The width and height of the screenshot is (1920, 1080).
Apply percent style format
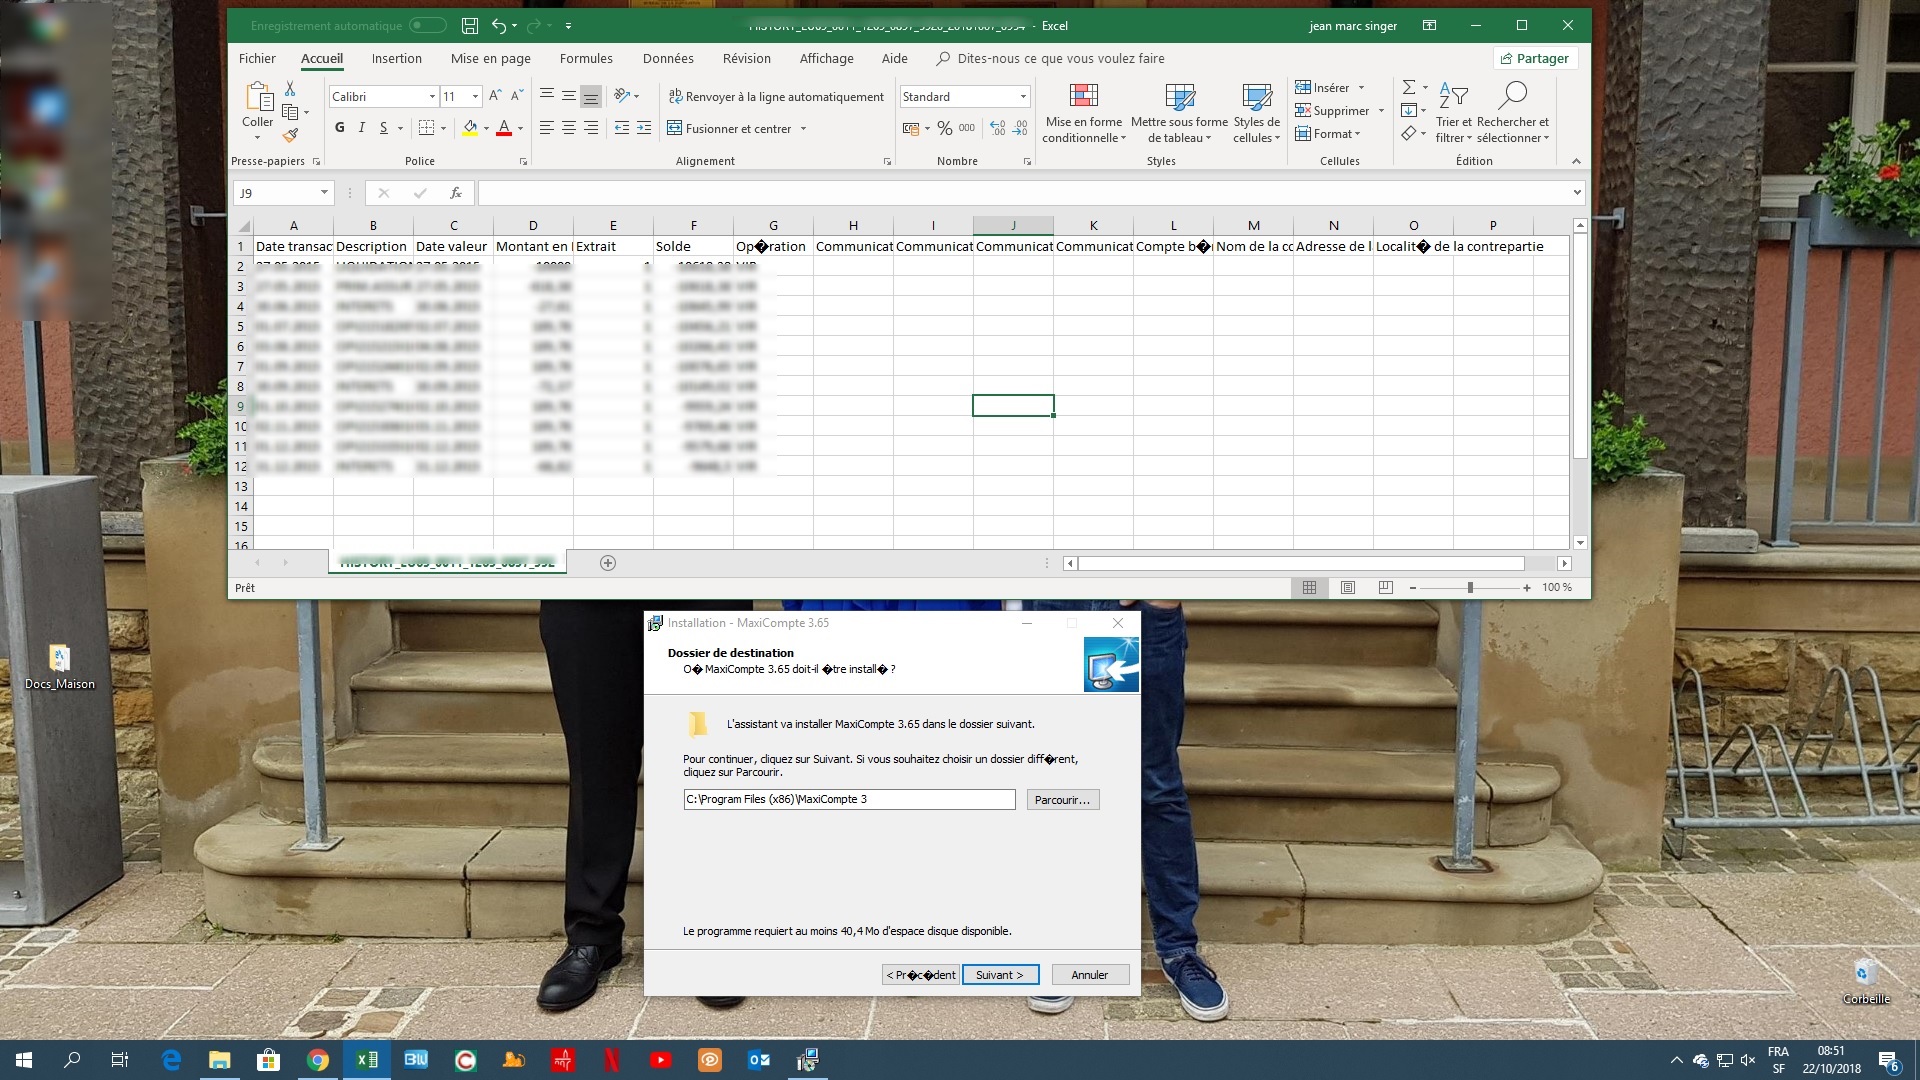[x=944, y=128]
